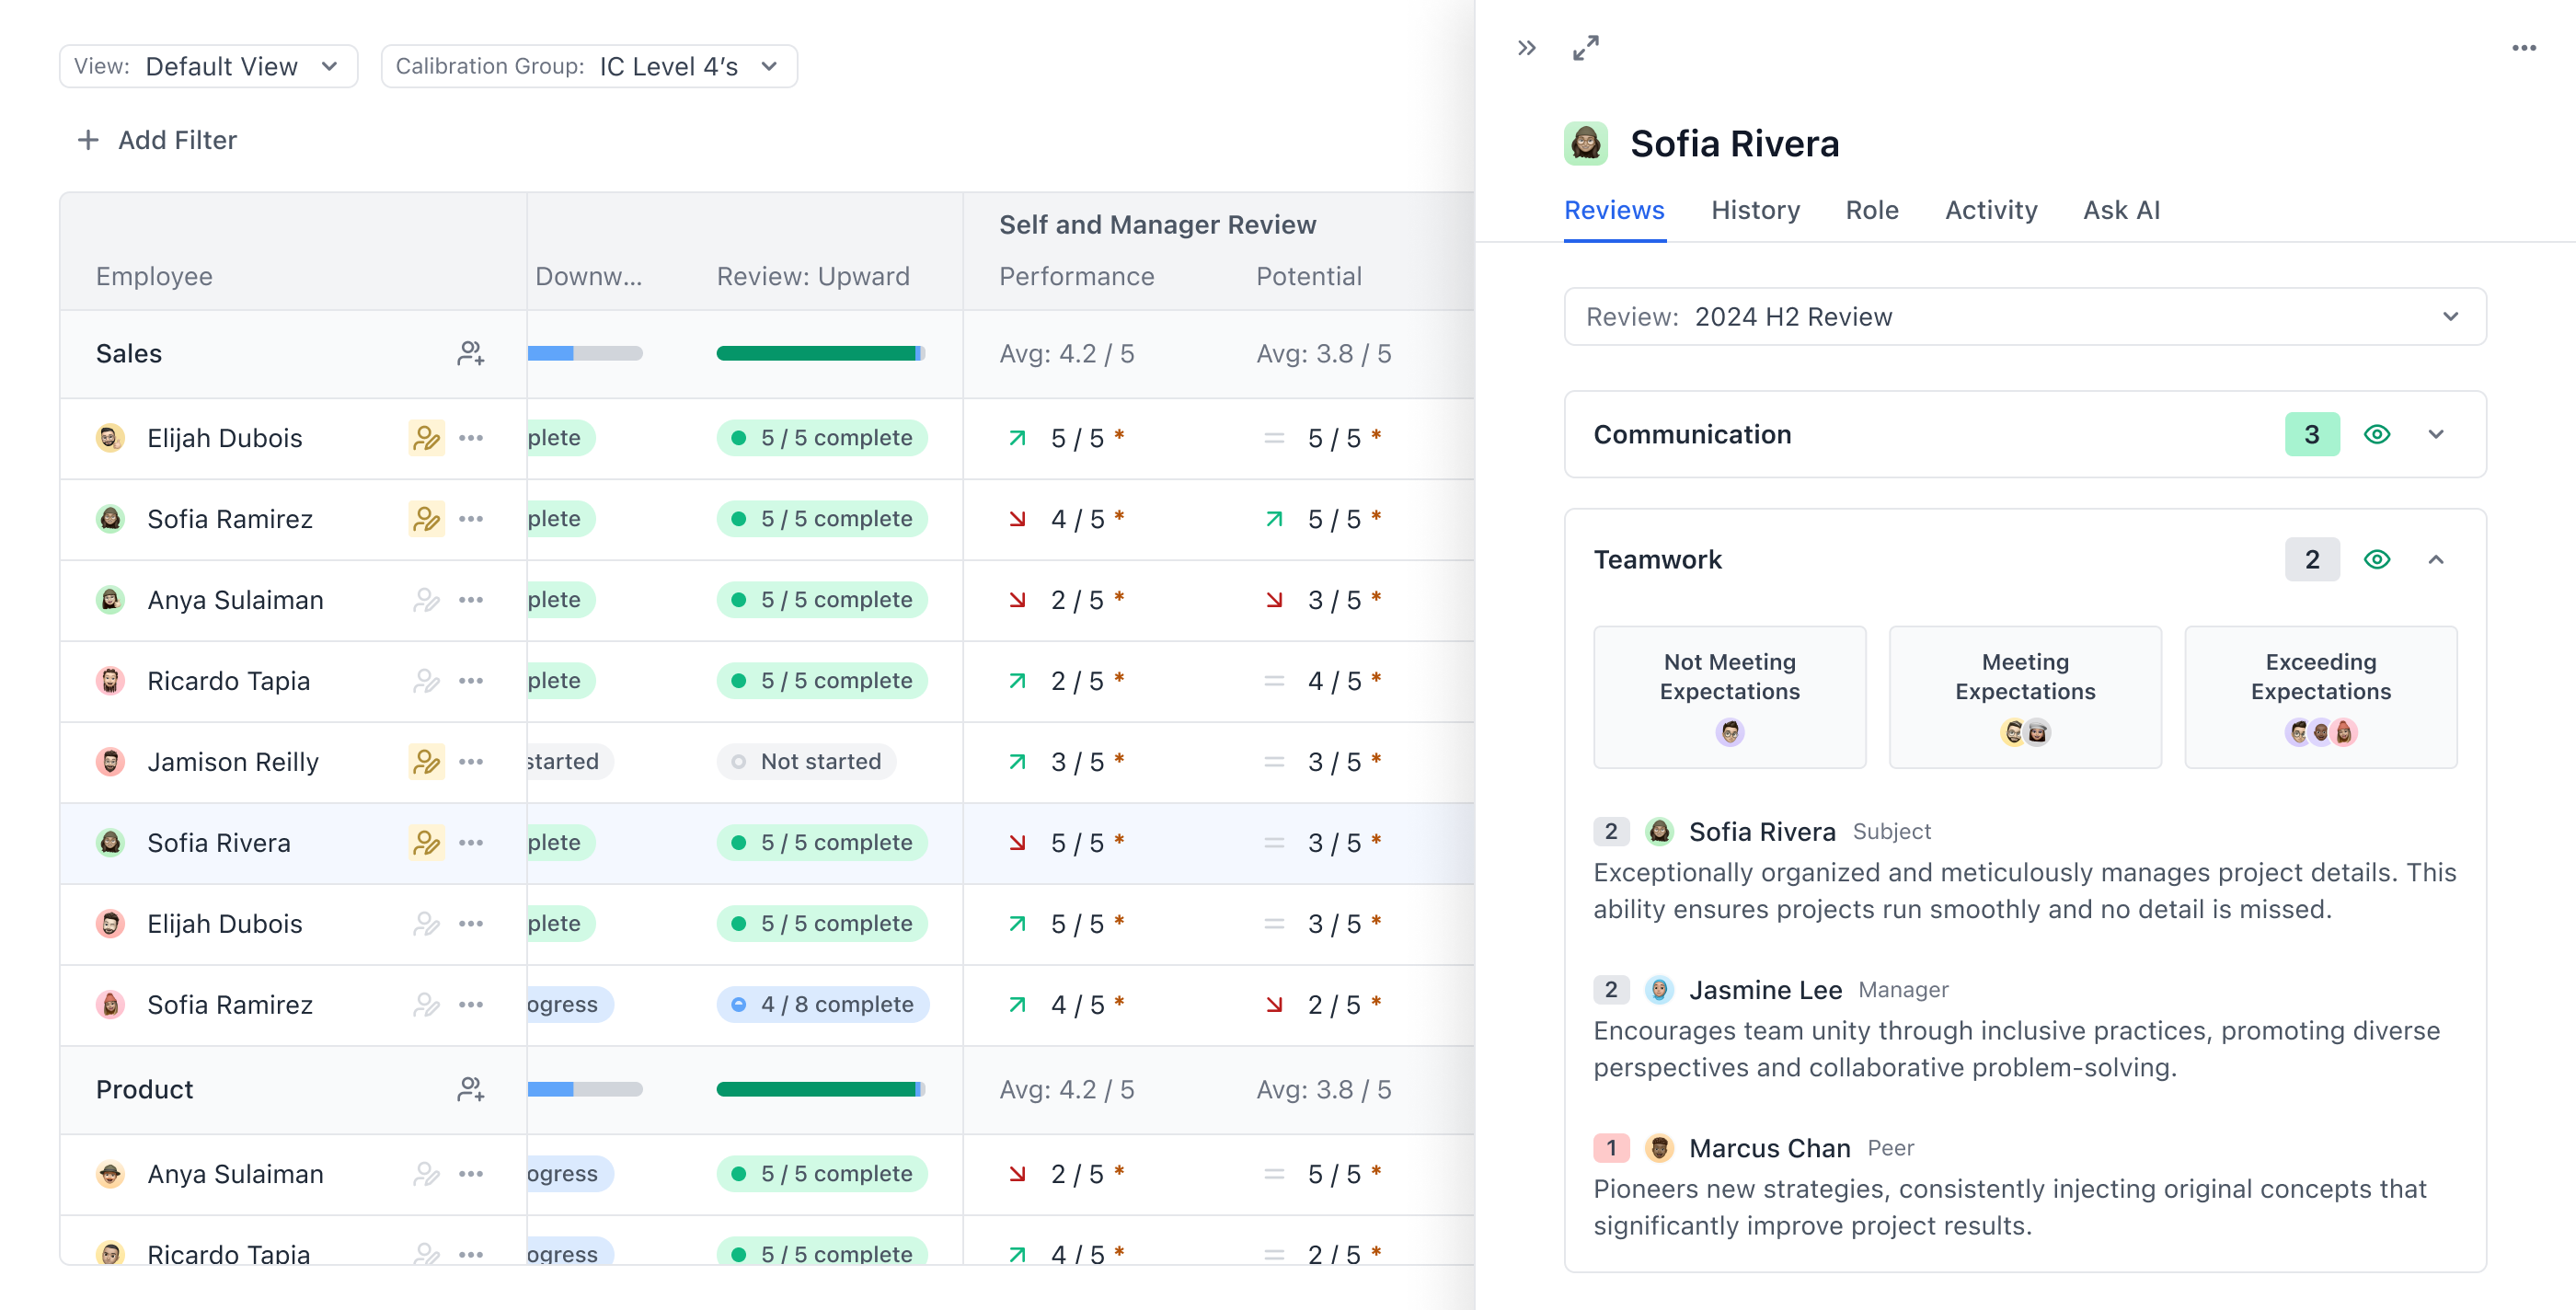2576x1310 pixels.
Task: Click plus icon to Add Filter
Action: (x=88, y=140)
